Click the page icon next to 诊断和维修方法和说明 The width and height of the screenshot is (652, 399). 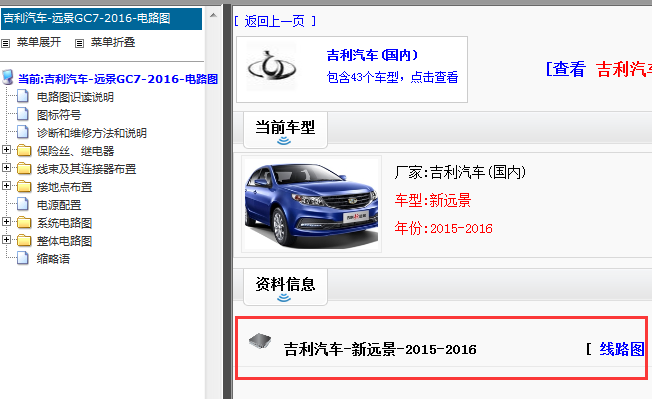pyautogui.click(x=22, y=132)
